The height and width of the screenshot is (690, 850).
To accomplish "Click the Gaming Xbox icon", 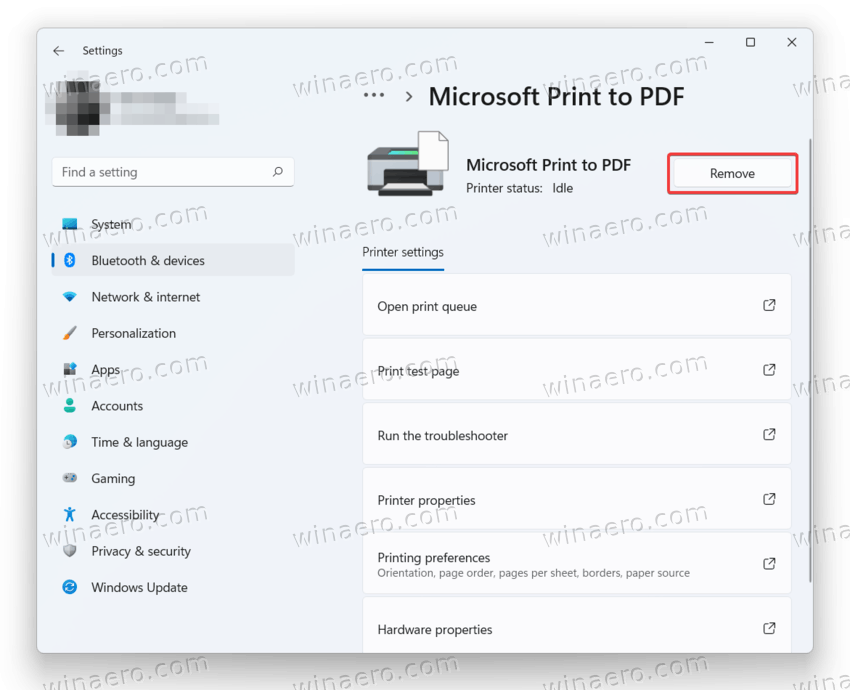I will (69, 478).
